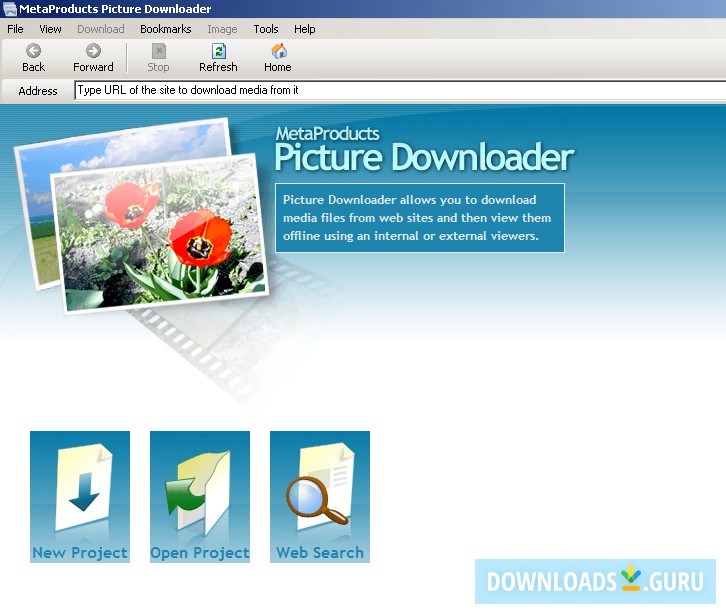The width and height of the screenshot is (726, 614).
Task: Open the Download menu
Action: click(x=100, y=29)
